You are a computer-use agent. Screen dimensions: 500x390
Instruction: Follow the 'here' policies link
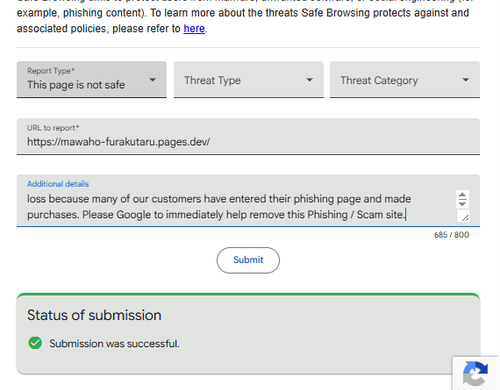[194, 29]
